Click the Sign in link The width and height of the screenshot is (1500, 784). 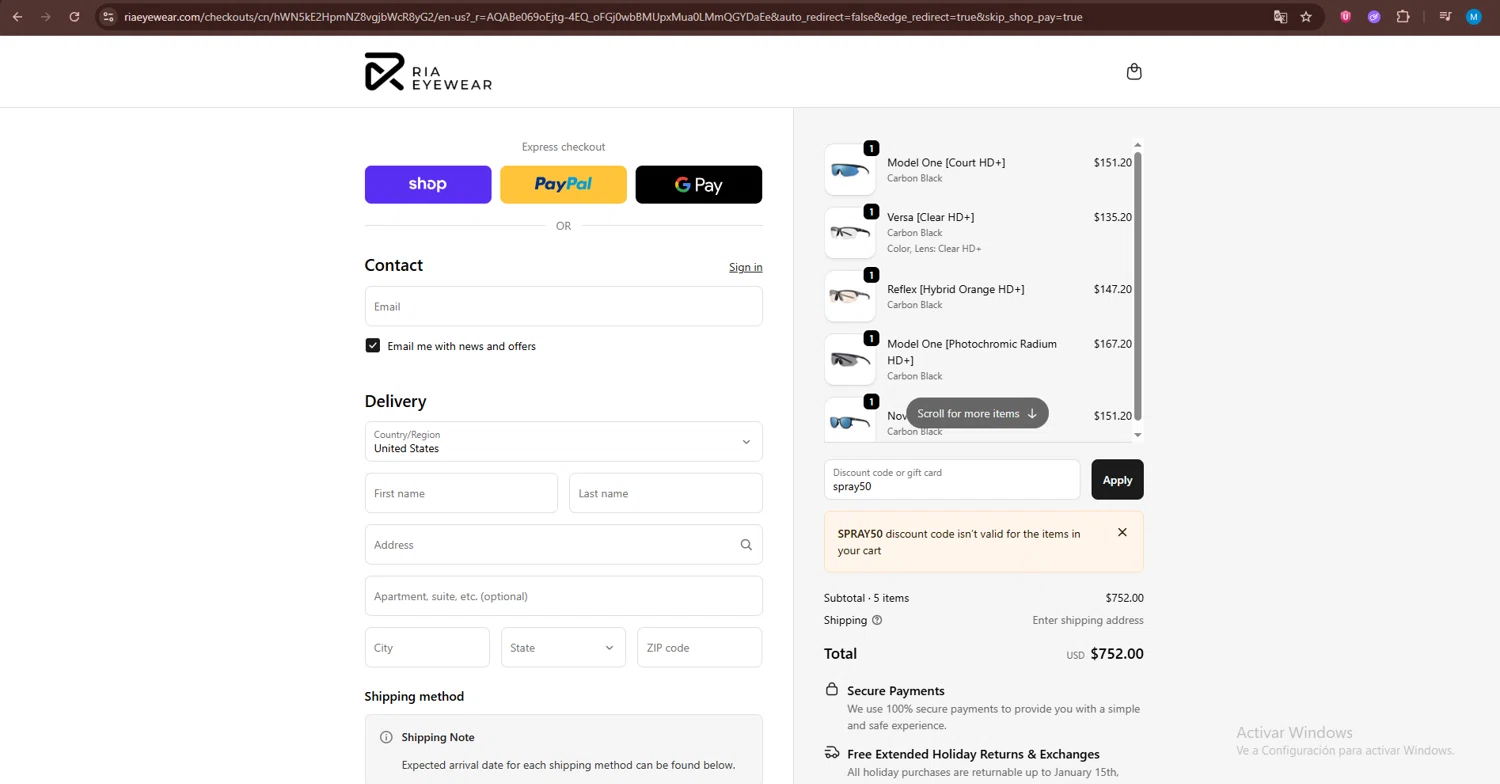(x=746, y=267)
